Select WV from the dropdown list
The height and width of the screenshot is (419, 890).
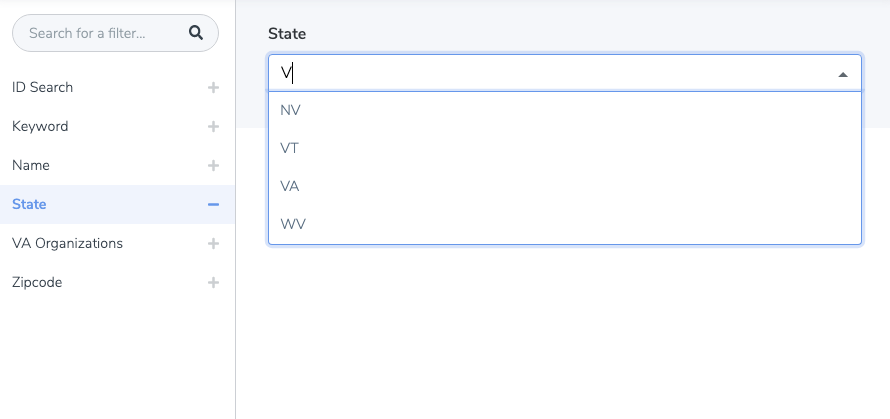point(293,224)
